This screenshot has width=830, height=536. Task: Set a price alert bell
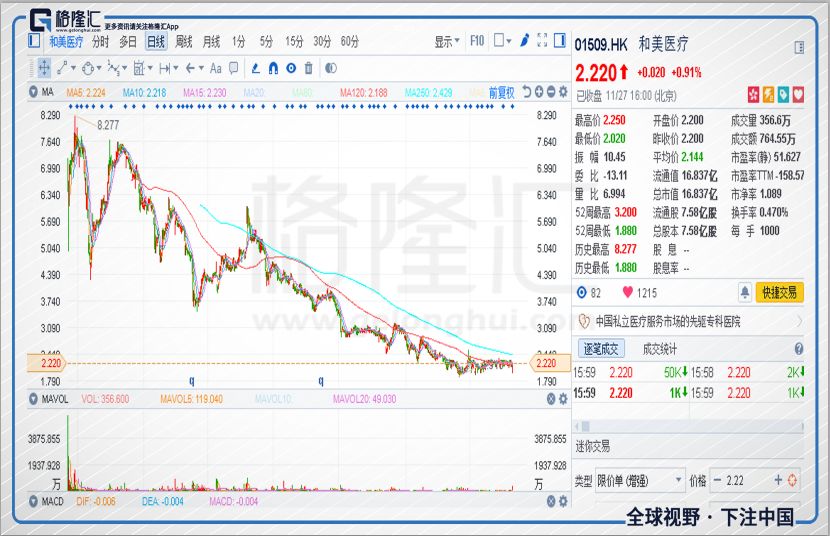(x=745, y=292)
